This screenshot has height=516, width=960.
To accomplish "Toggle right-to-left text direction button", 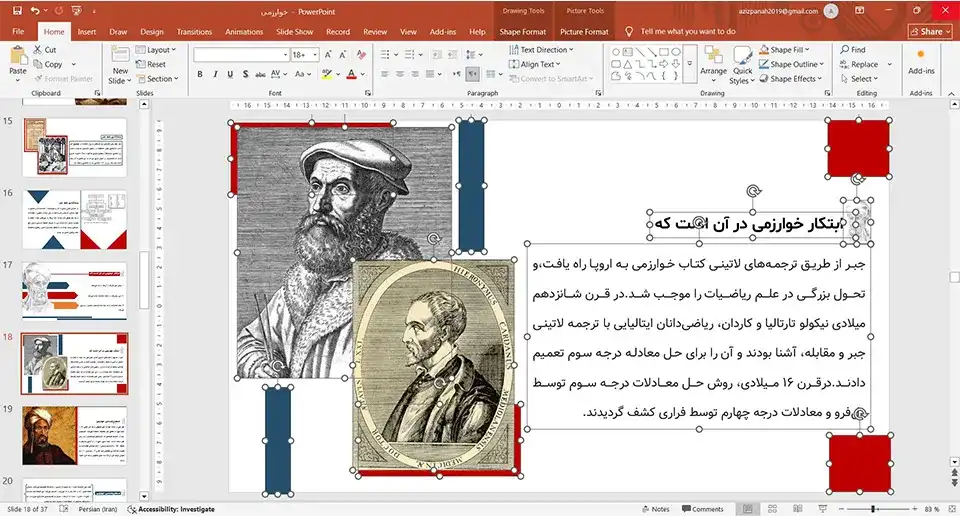I will (473, 74).
